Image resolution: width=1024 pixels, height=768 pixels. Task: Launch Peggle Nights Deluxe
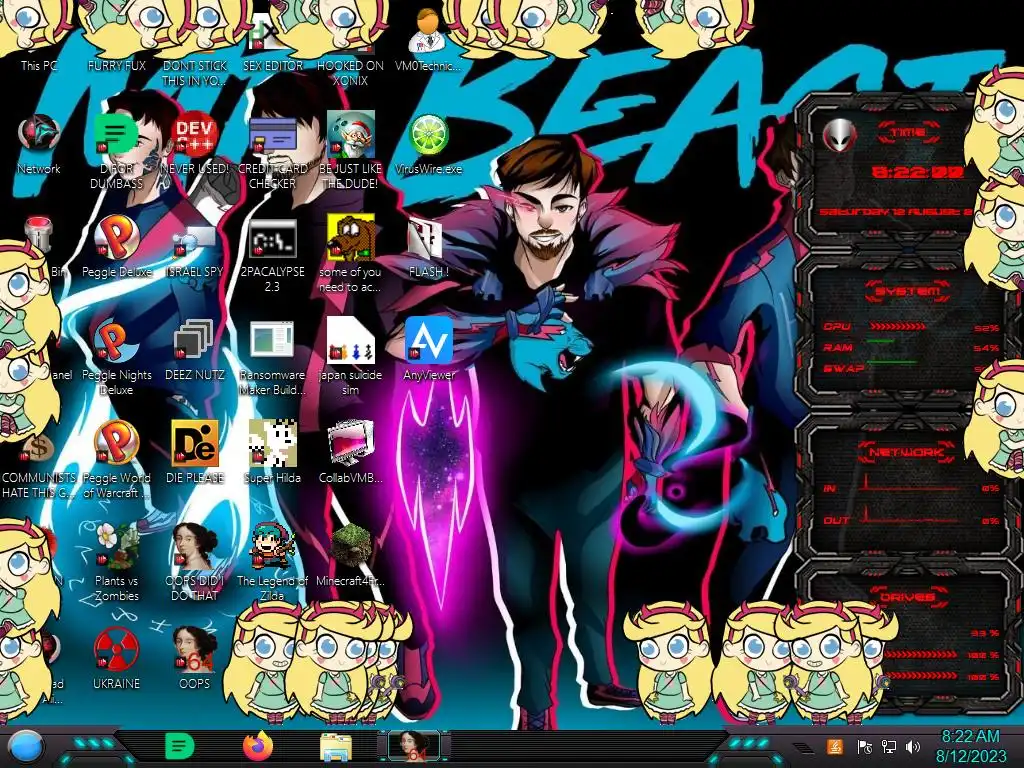116,357
